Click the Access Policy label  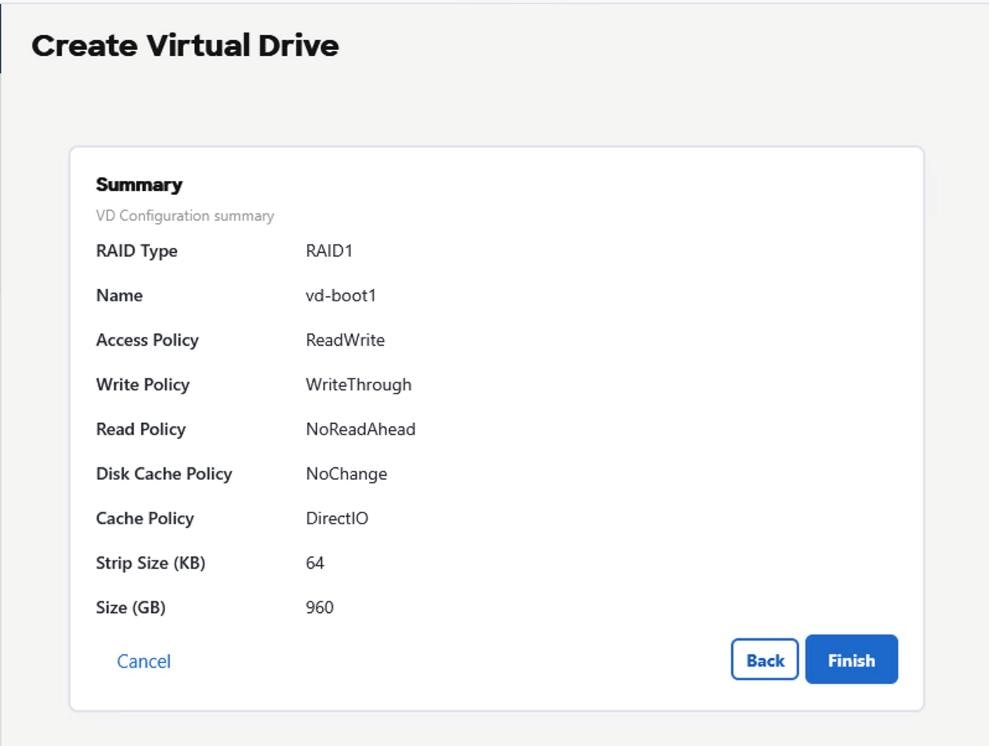(148, 340)
